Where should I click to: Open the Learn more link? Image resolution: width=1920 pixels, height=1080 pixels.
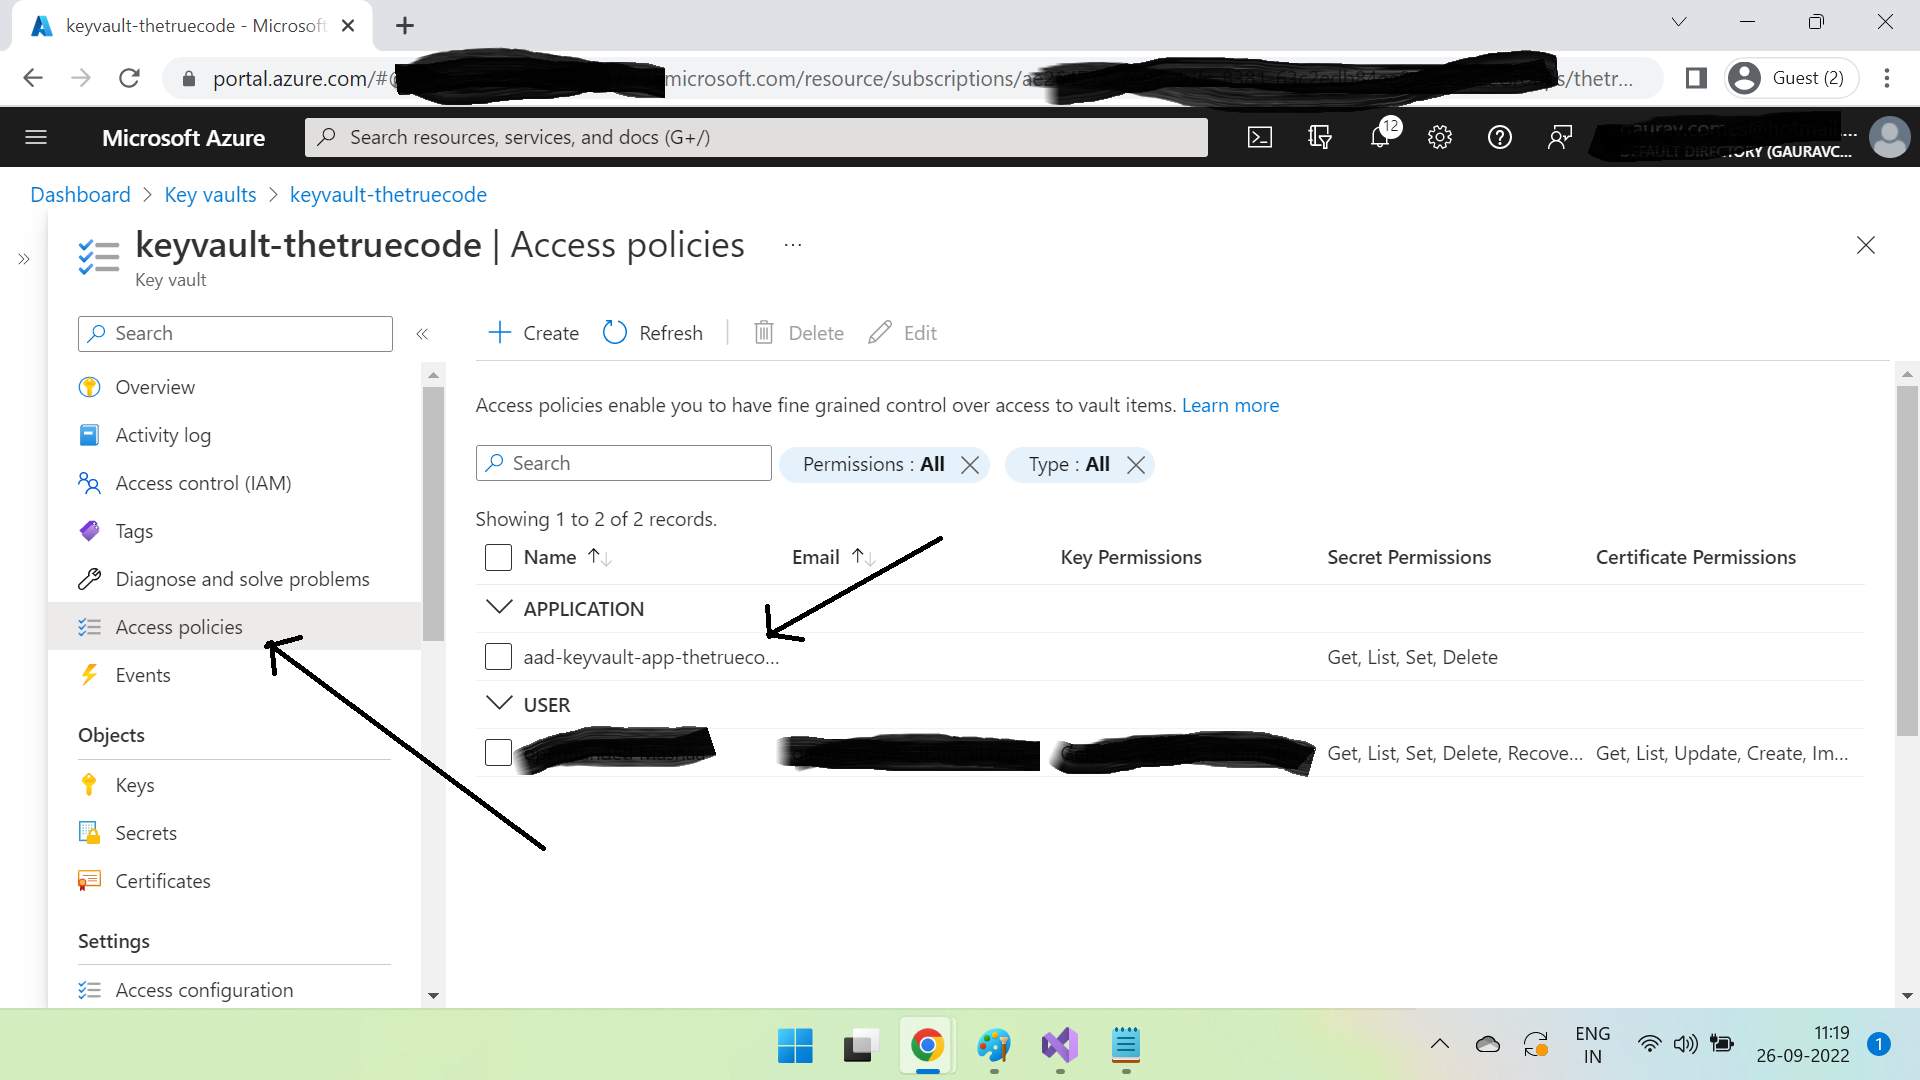(1230, 405)
